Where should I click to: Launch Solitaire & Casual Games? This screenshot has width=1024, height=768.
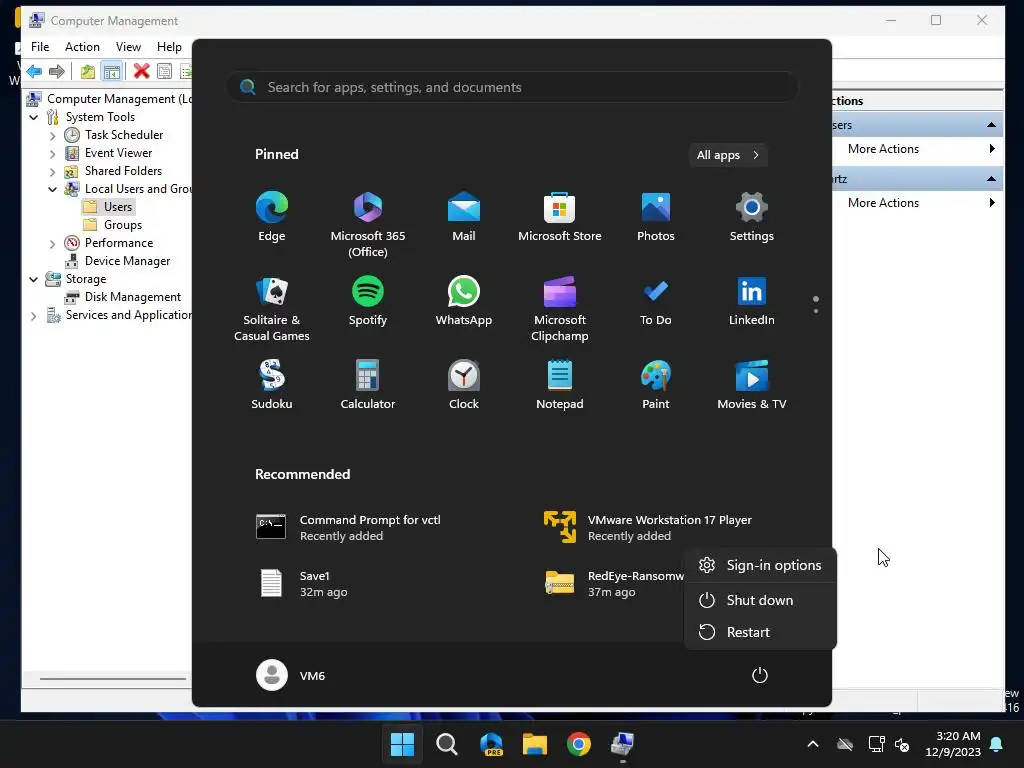[x=272, y=308]
